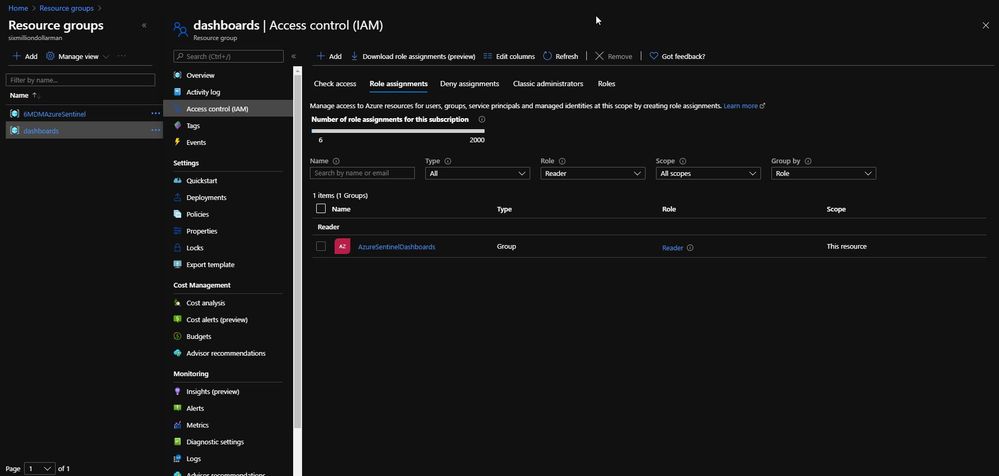The width and height of the screenshot is (999, 476).
Task: Click the AZ avatar for AzureSentinelDashboards
Action: click(x=342, y=246)
